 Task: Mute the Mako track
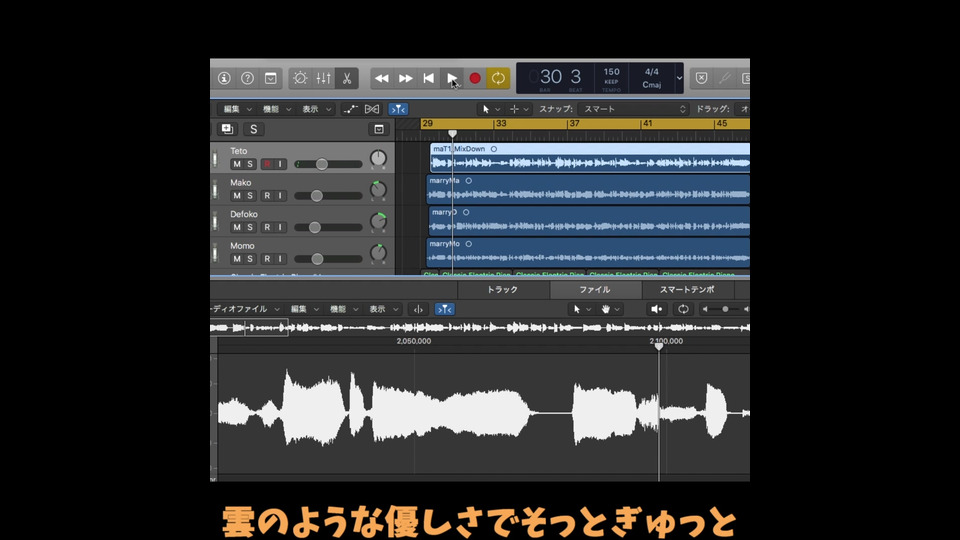(237, 196)
